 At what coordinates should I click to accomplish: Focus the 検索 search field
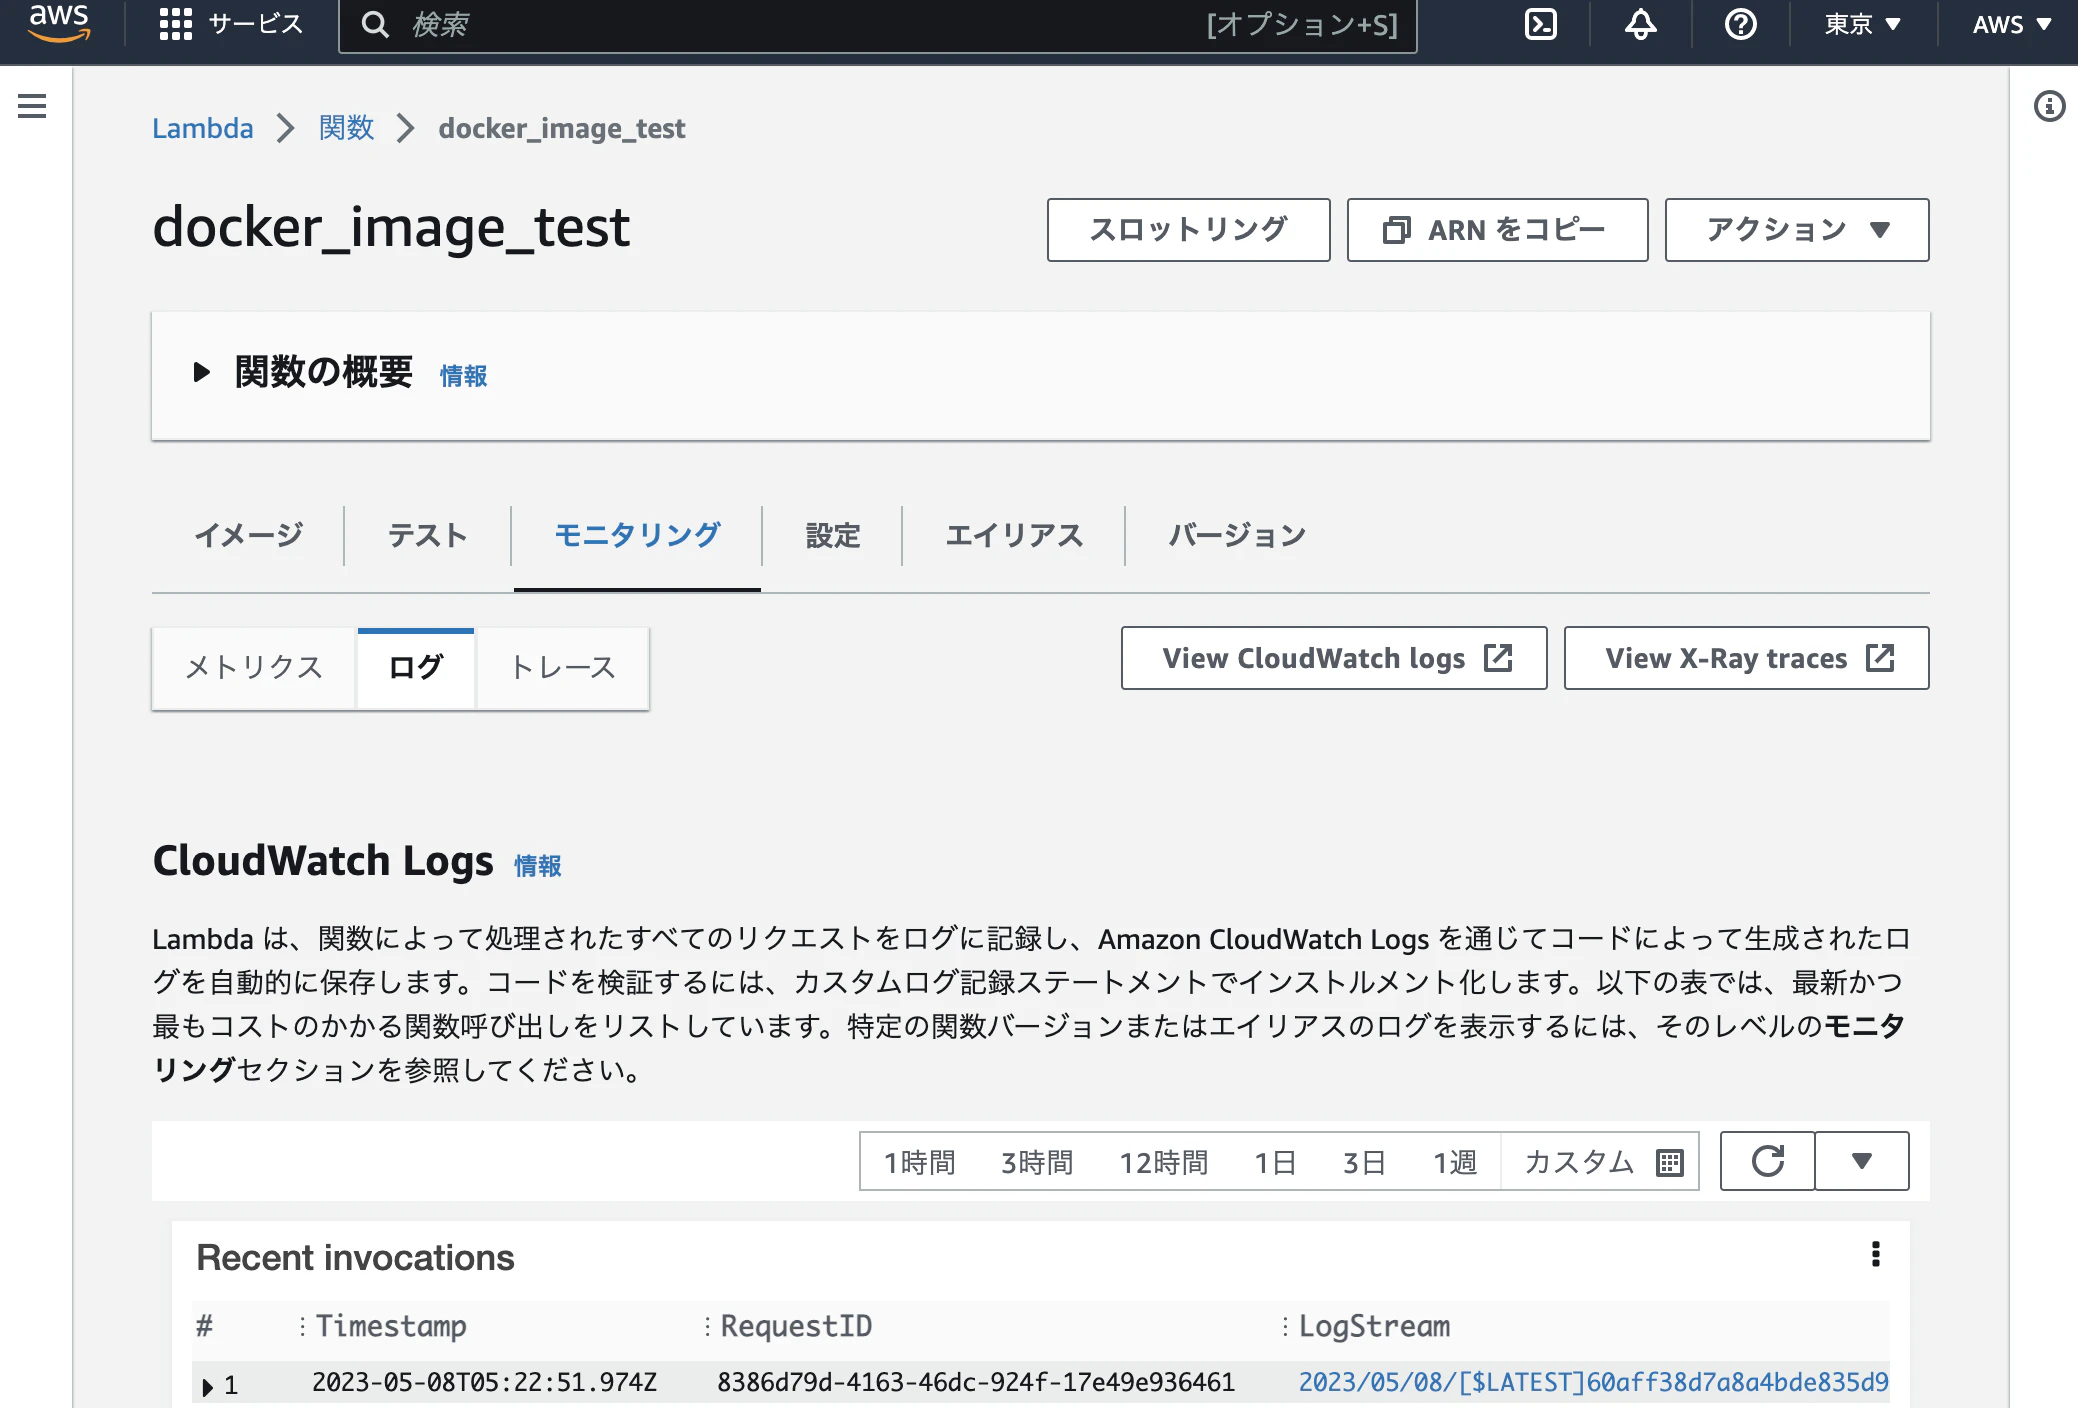[x=878, y=24]
